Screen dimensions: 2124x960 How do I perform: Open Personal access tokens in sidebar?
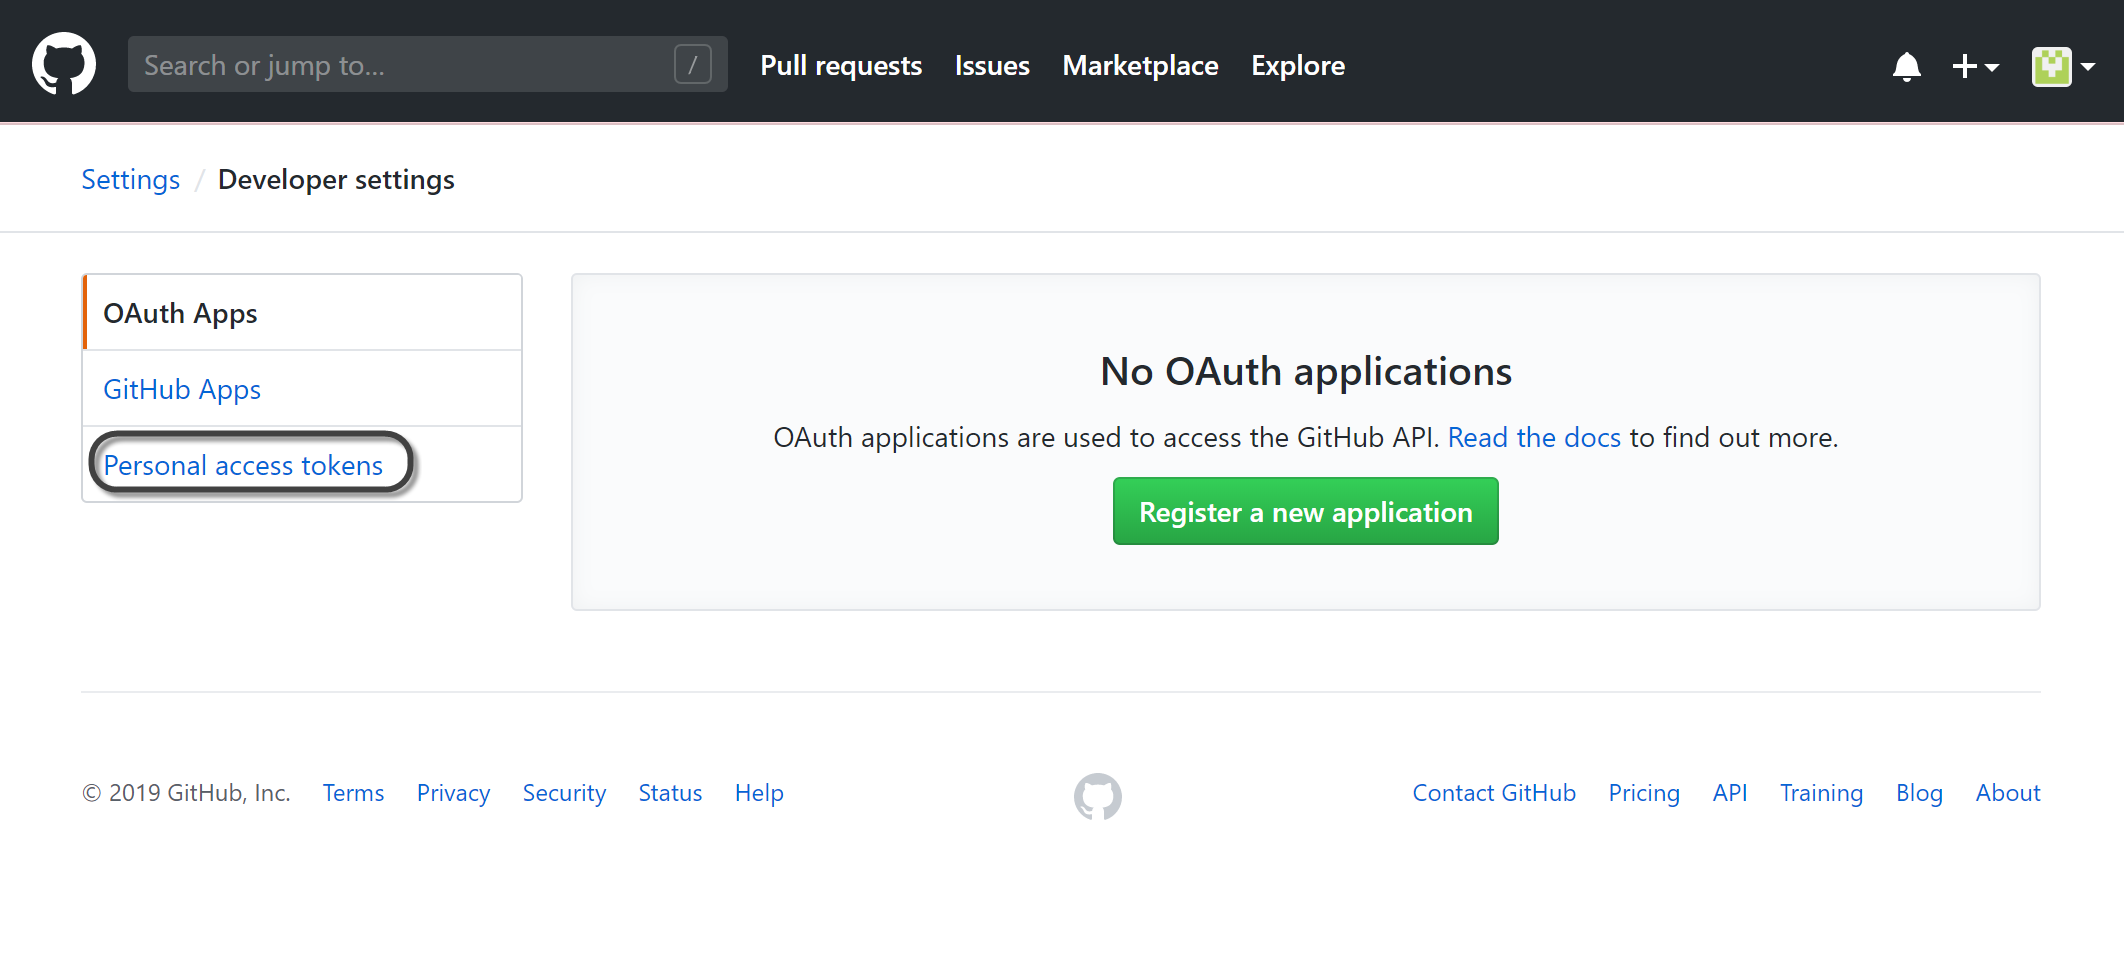pos(302,465)
